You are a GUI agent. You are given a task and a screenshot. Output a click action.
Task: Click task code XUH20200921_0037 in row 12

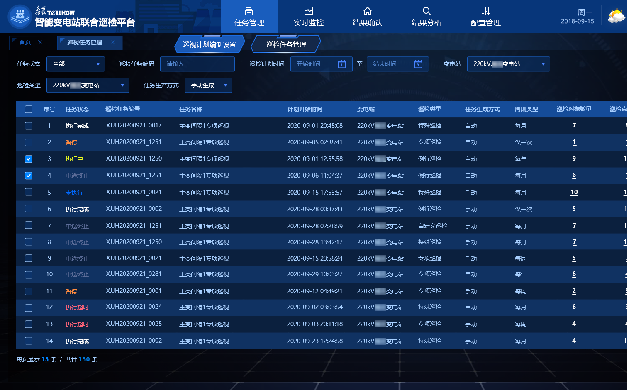click(134, 307)
